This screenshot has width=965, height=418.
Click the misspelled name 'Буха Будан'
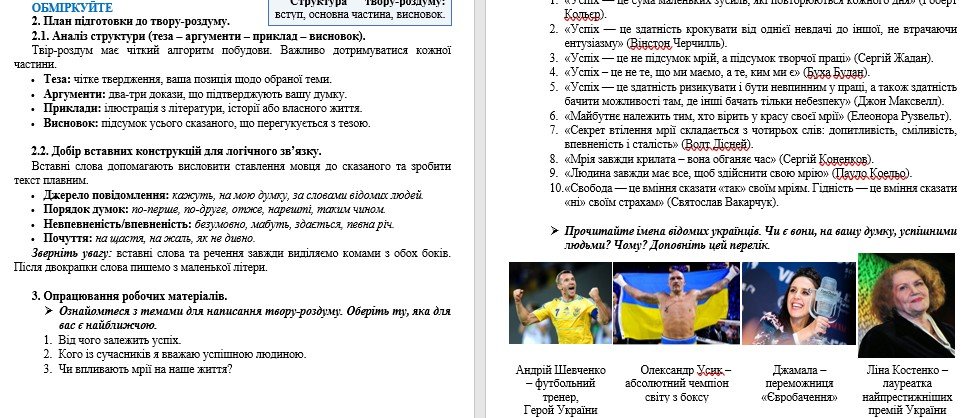point(834,72)
